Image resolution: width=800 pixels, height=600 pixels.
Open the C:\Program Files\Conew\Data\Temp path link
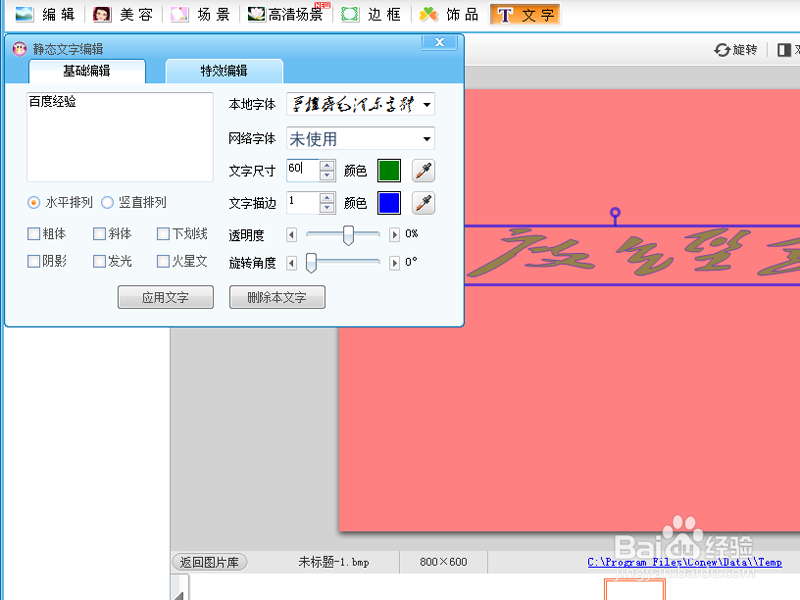[685, 562]
